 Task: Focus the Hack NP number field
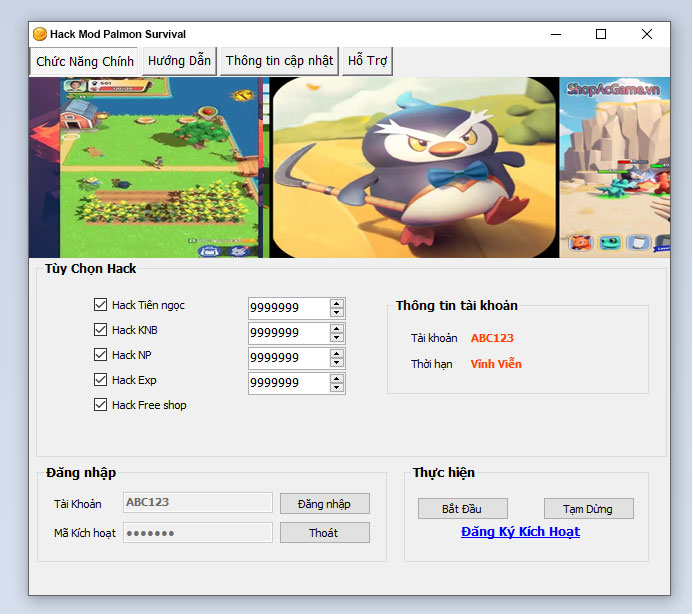[289, 358]
